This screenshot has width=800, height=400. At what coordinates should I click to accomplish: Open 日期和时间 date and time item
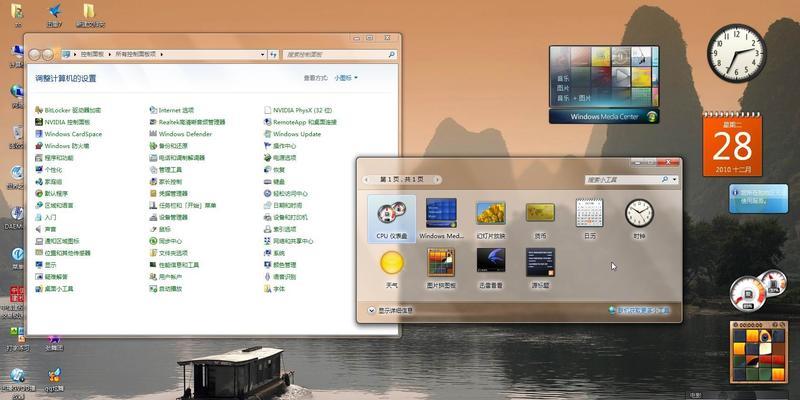pyautogui.click(x=283, y=205)
